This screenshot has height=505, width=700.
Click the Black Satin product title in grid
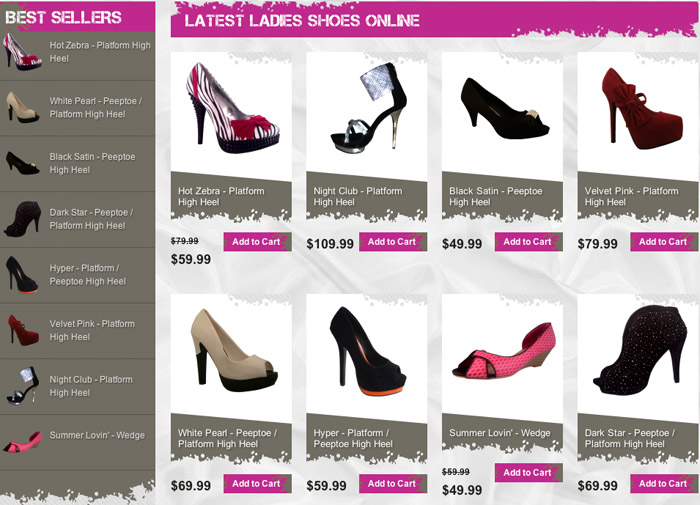coord(496,196)
